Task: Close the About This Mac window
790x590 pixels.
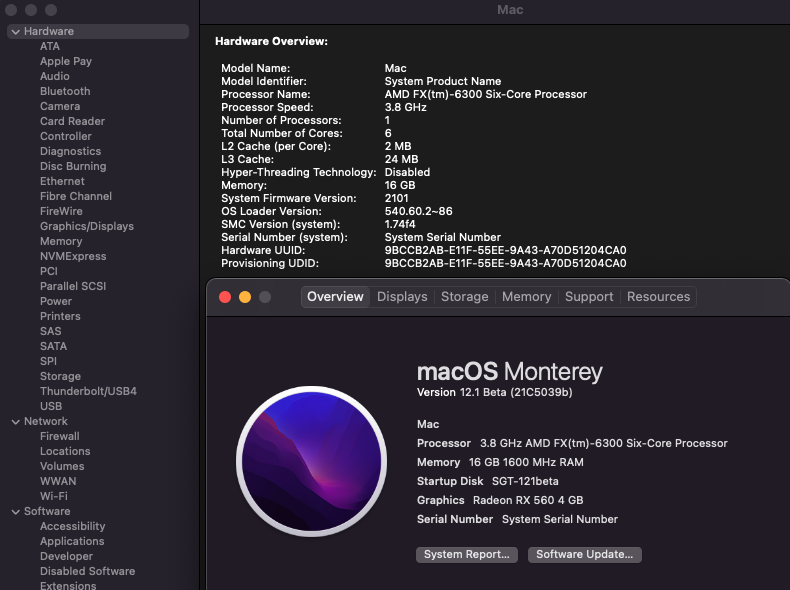Action: point(225,297)
